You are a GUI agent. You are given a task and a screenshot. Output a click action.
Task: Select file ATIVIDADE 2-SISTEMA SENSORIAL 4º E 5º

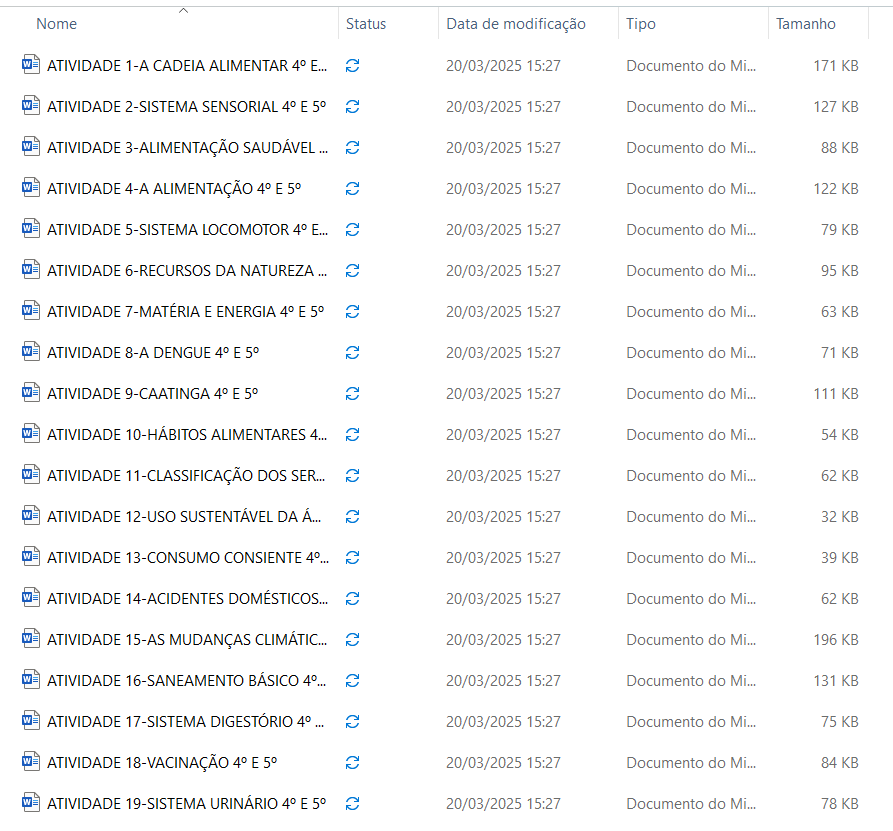click(x=186, y=107)
